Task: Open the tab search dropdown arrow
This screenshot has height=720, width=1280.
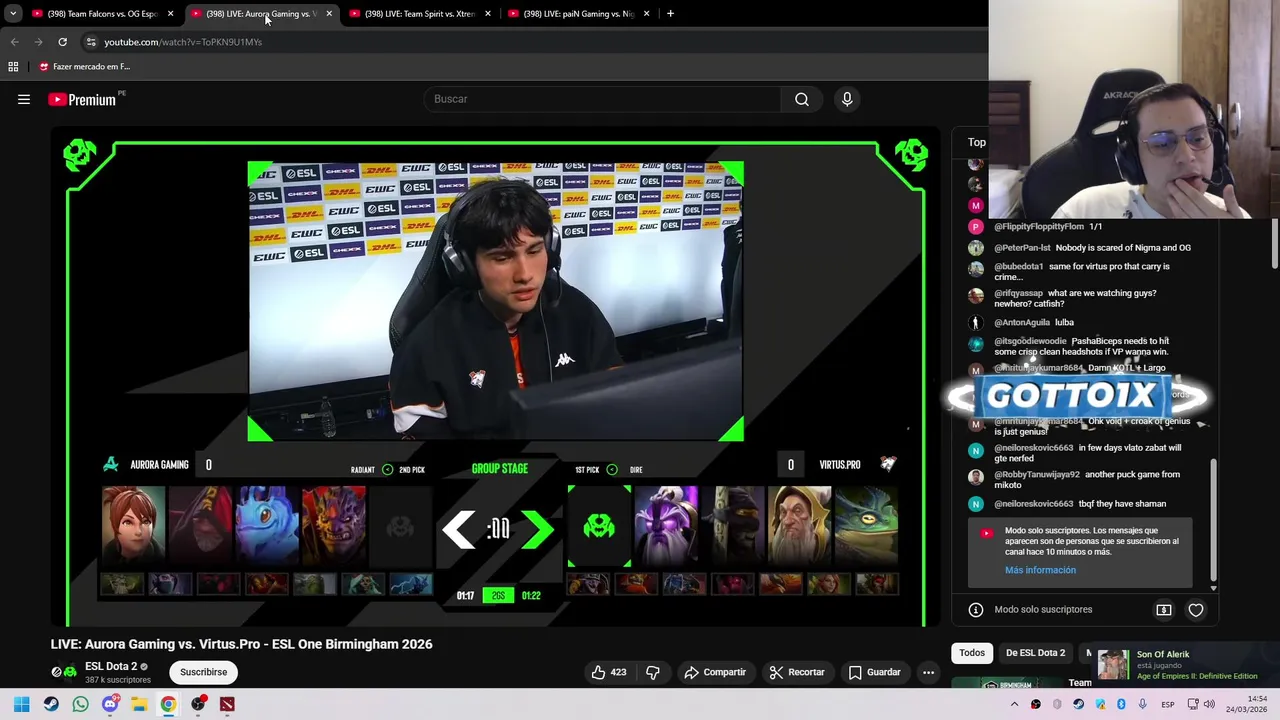Action: pos(13,14)
